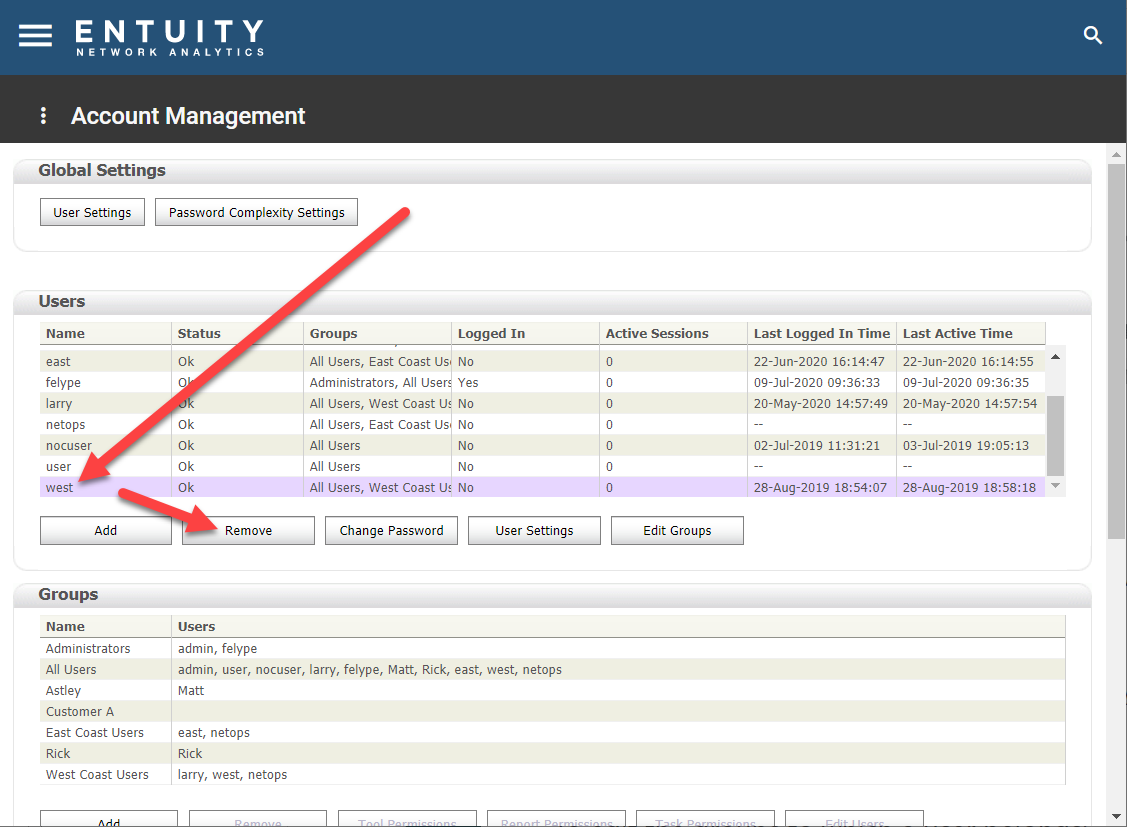Click page scroll up arrow

1116,154
